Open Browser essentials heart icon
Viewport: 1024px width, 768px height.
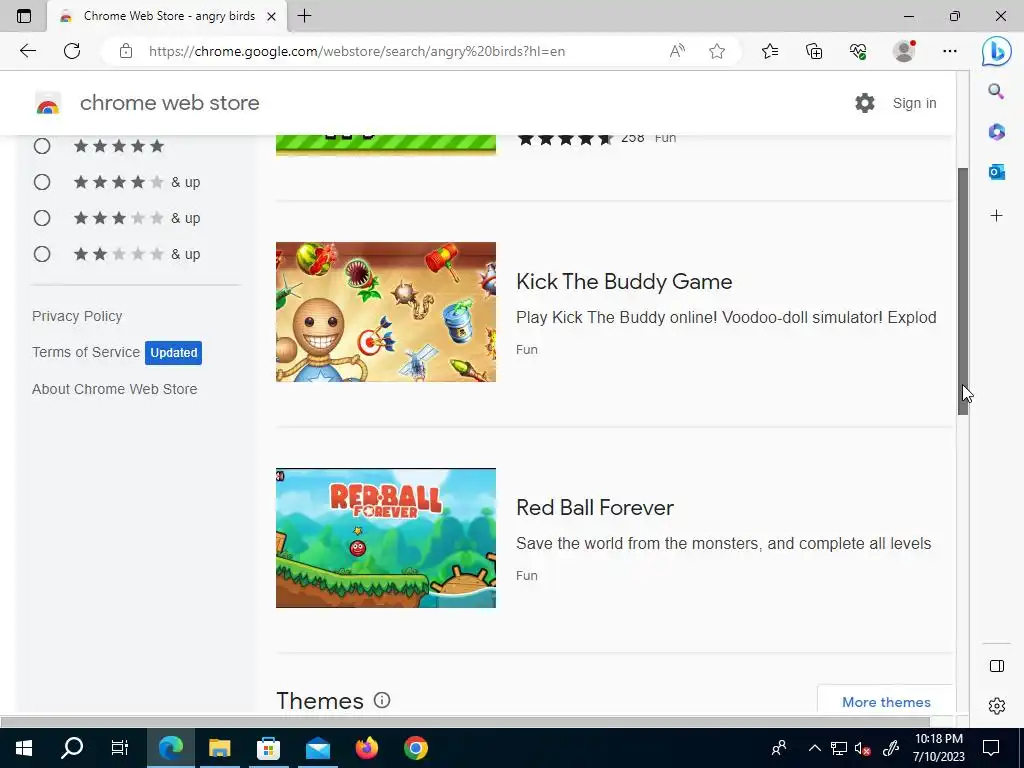(858, 51)
